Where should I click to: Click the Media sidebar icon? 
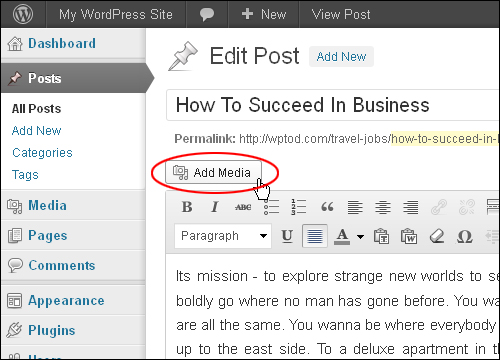point(15,206)
